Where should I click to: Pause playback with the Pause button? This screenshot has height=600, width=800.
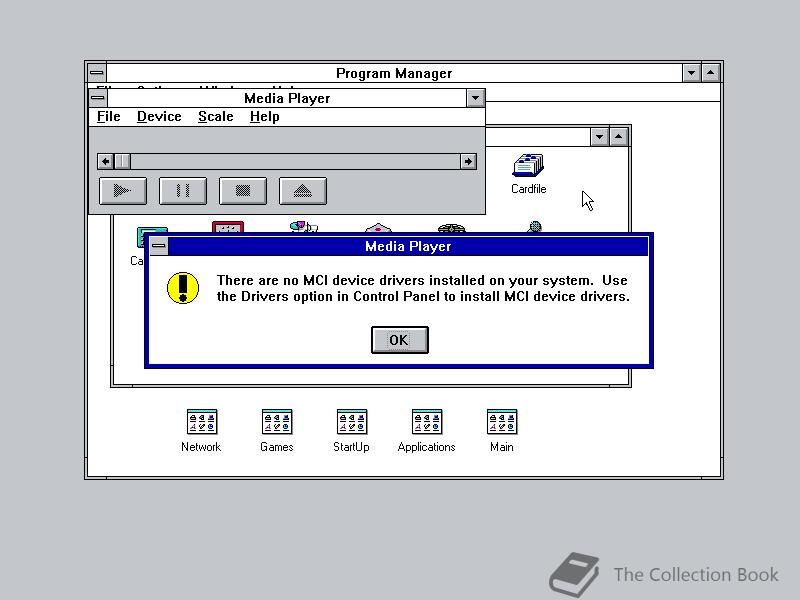coord(183,191)
